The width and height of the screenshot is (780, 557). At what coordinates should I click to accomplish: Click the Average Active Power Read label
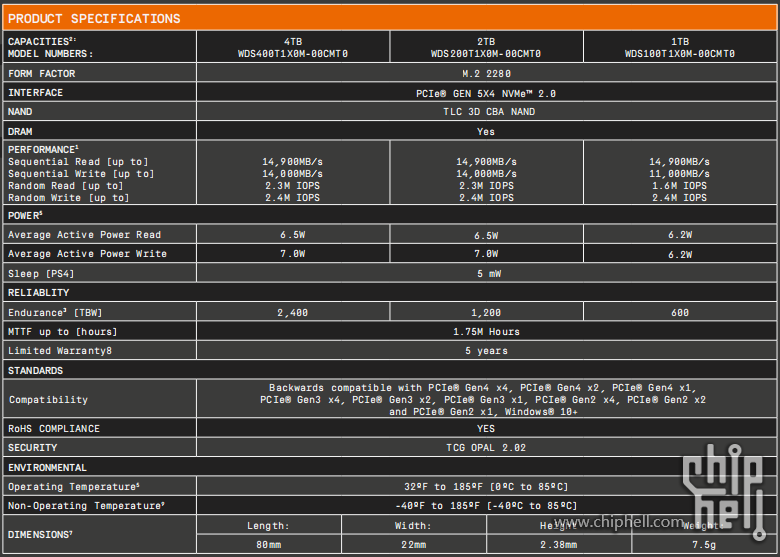(85, 235)
